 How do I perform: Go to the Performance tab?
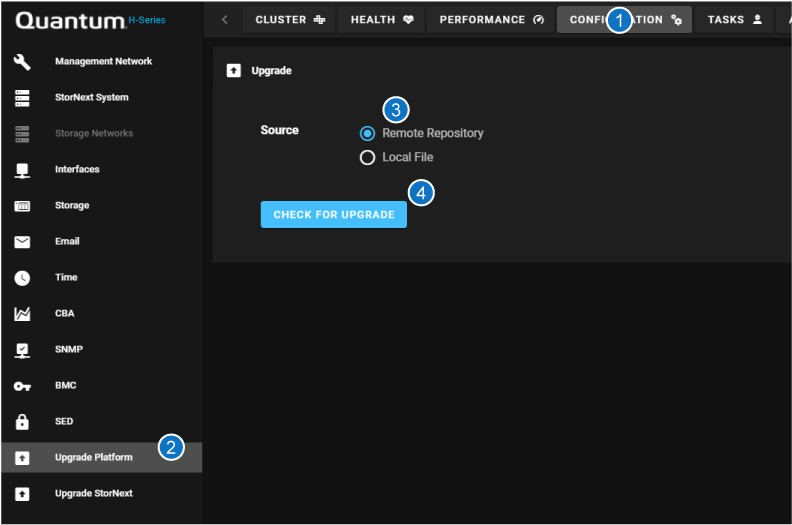click(491, 20)
